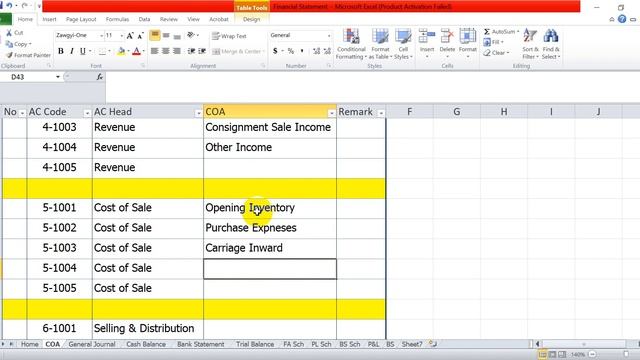Open Cell Styles gallery
This screenshot has height=360, width=640.
click(403, 44)
